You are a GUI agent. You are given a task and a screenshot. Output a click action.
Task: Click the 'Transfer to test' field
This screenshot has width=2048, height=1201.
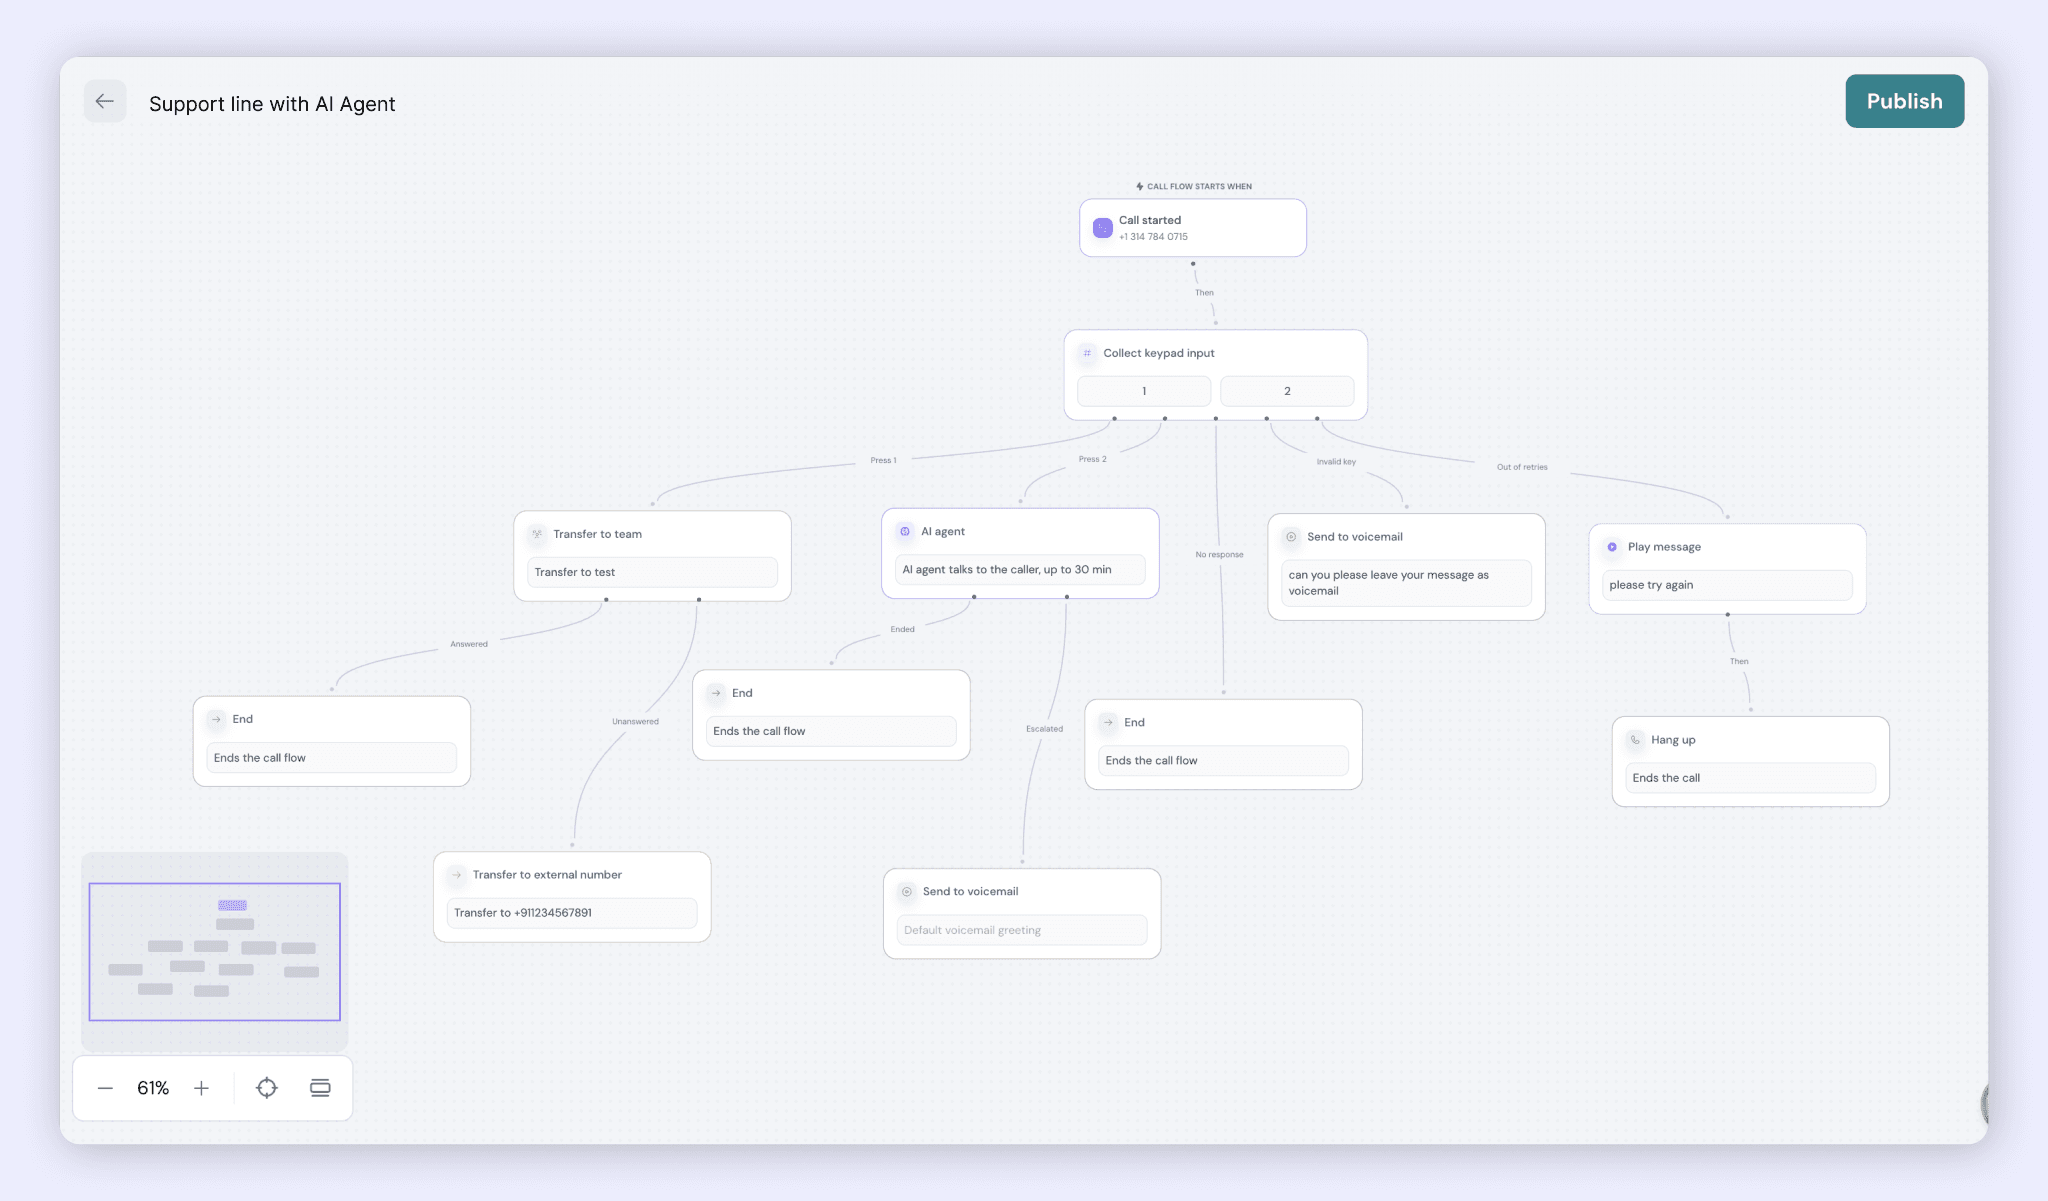(x=652, y=572)
